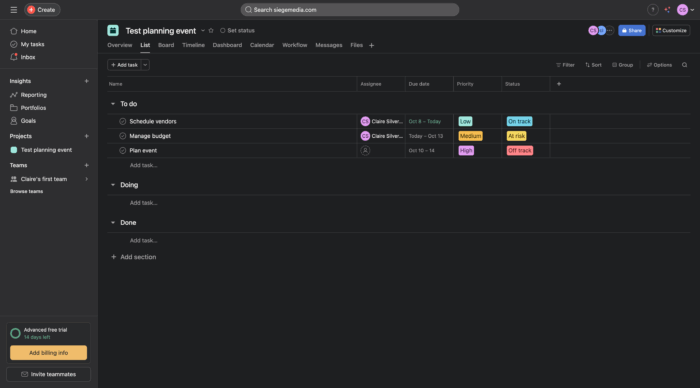Switch to Workflow tab

point(295,45)
